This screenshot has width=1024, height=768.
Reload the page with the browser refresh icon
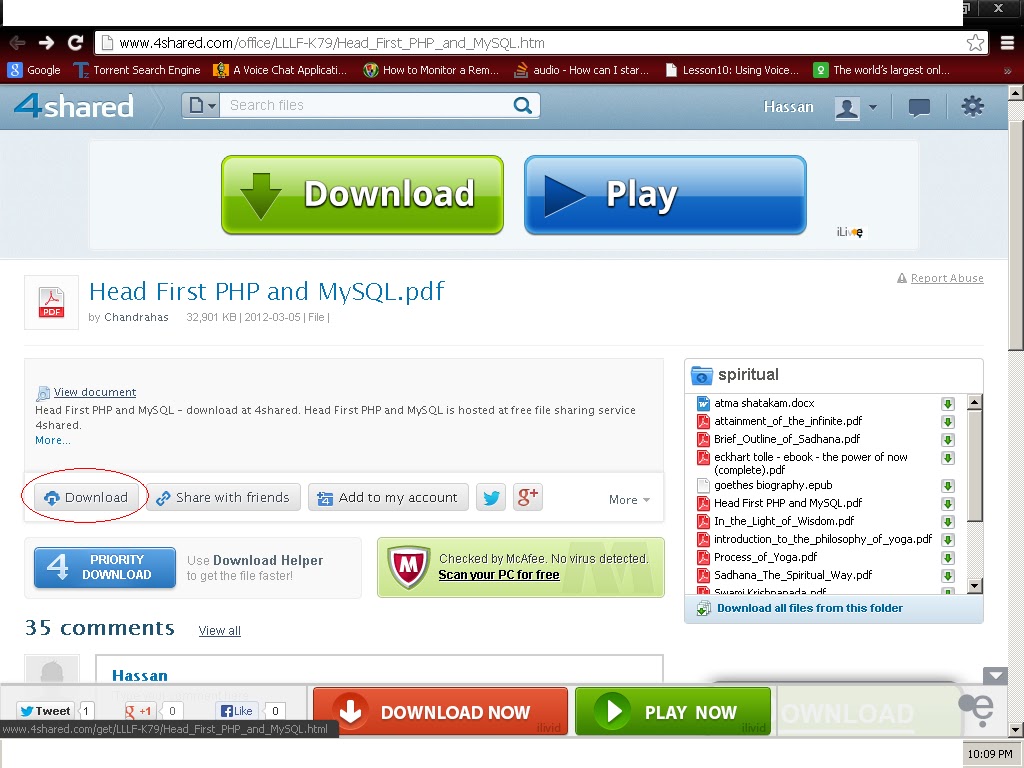[75, 43]
